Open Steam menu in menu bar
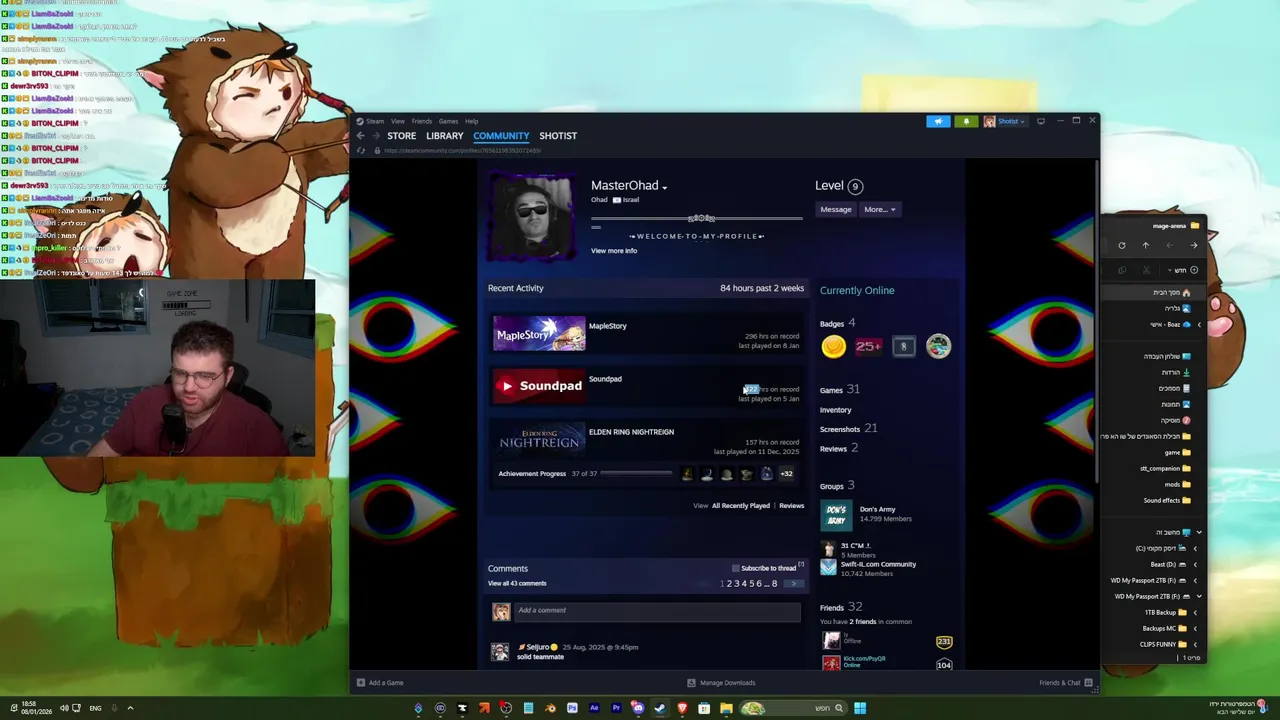This screenshot has width=1280, height=720. 374,121
